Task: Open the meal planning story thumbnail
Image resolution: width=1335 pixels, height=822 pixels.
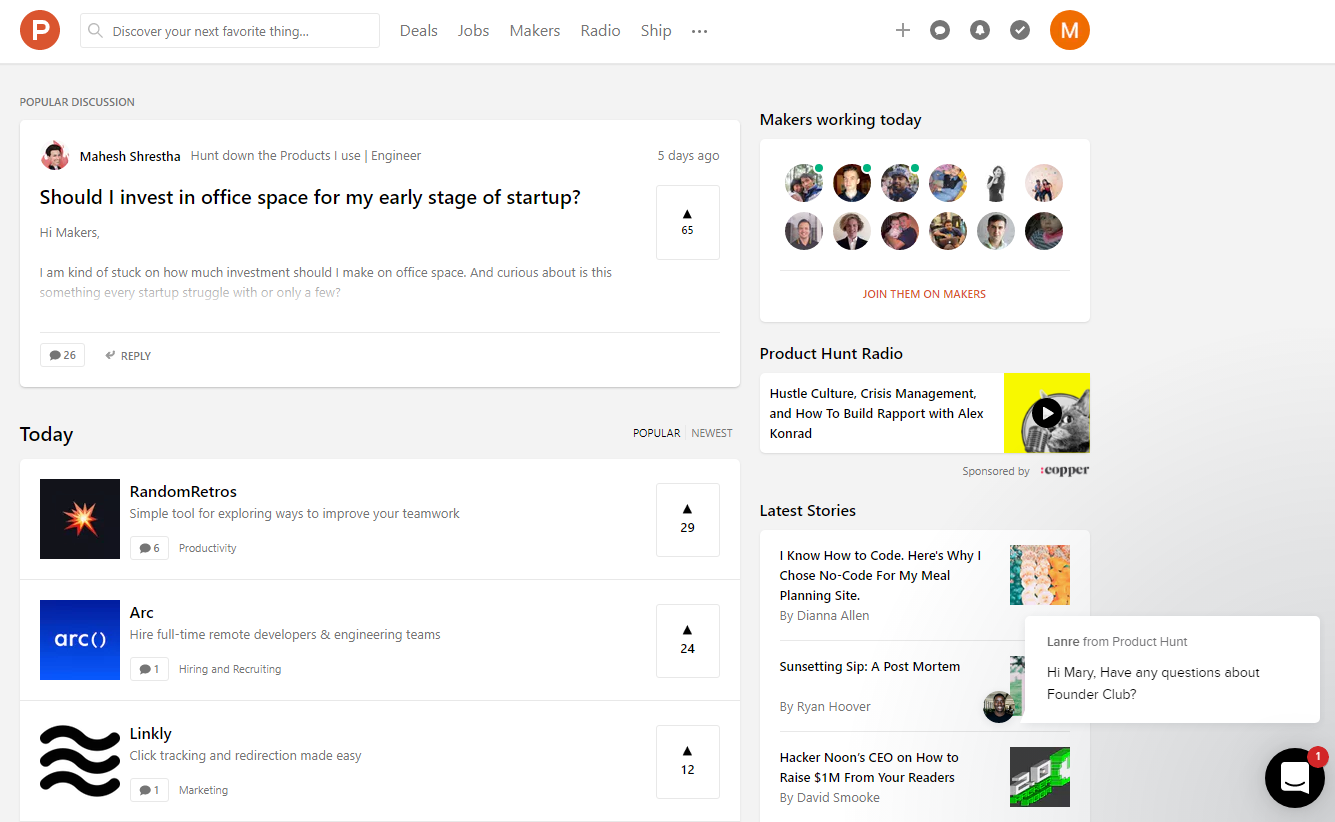Action: [x=1040, y=575]
